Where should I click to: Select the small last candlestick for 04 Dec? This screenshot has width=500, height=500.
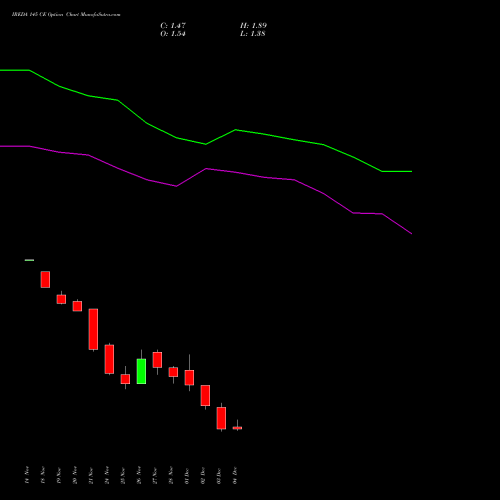(x=237, y=428)
